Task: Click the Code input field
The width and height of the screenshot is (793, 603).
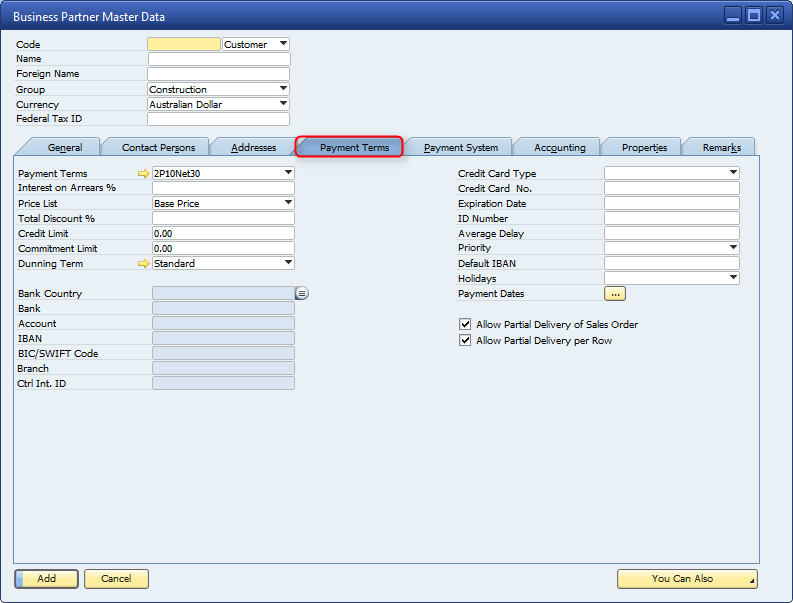Action: pos(184,45)
